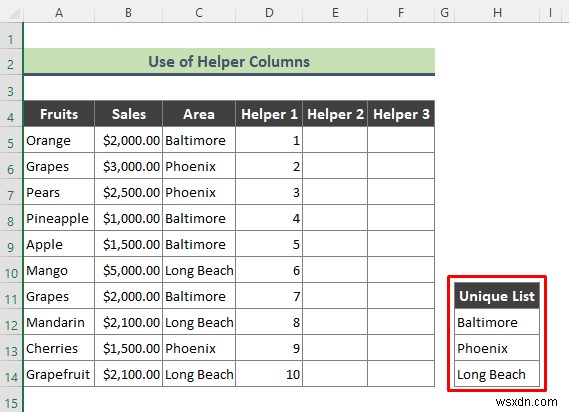569x412 pixels.
Task: Select column G header
Action: [445, 13]
